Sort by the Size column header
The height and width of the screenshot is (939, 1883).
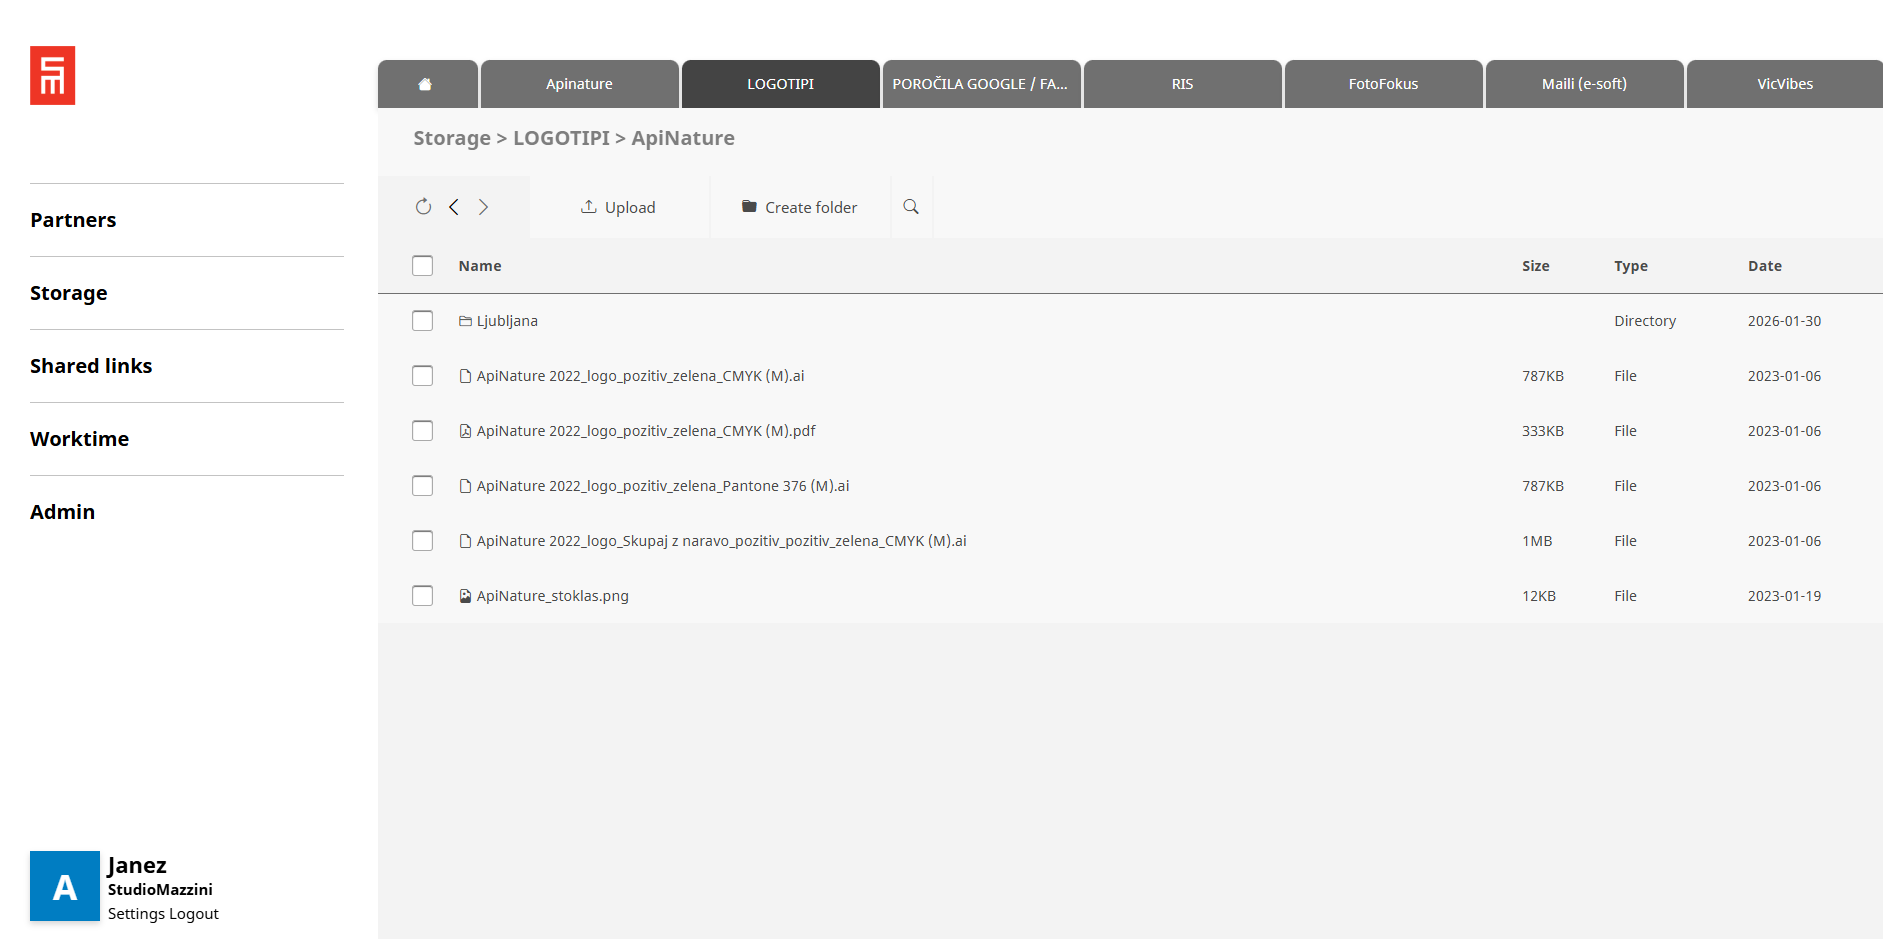1536,266
